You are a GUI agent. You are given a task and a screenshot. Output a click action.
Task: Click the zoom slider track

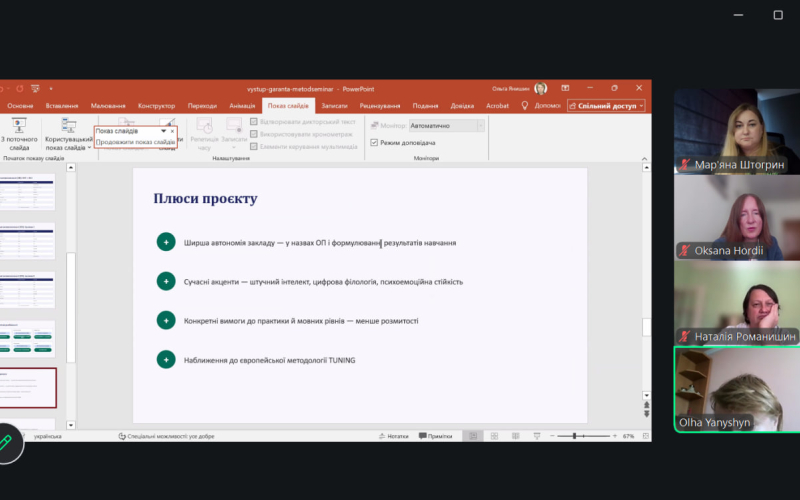584,436
